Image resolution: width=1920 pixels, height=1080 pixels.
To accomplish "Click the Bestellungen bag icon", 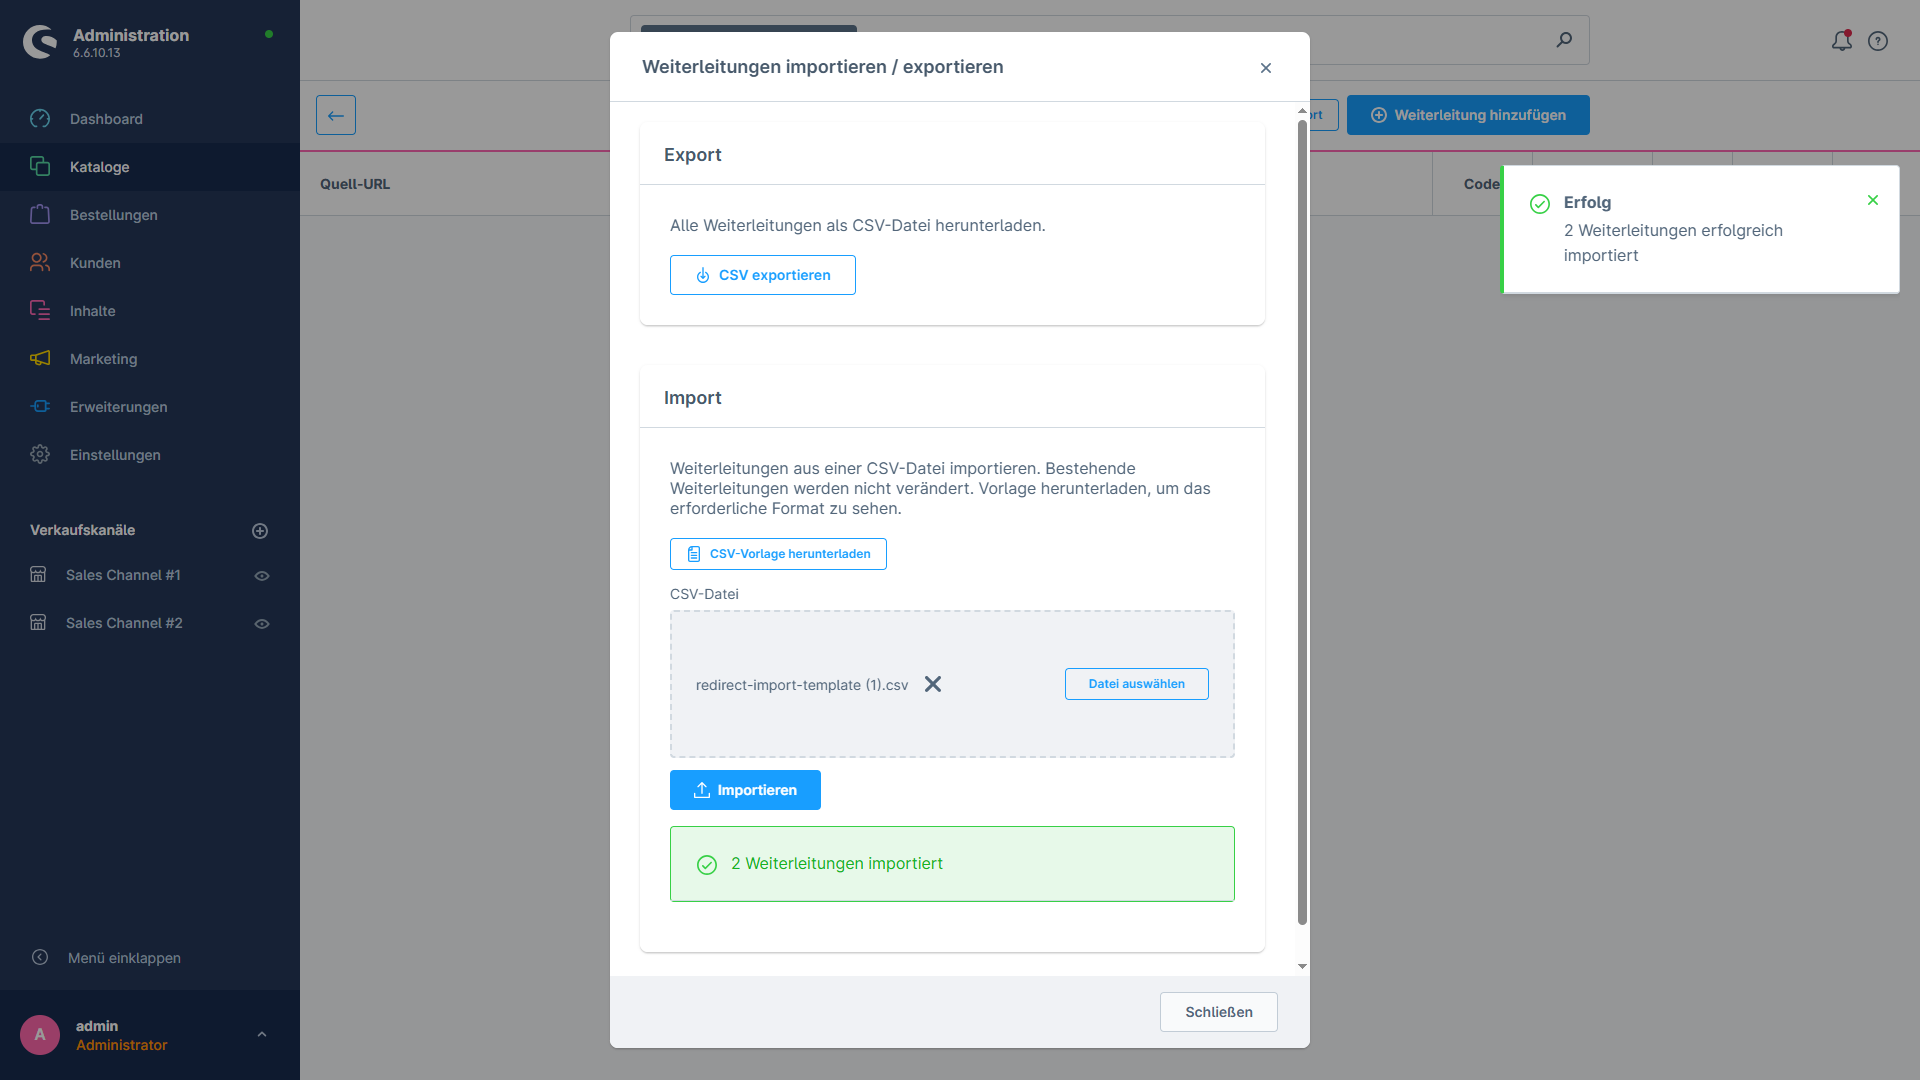I will pyautogui.click(x=40, y=214).
